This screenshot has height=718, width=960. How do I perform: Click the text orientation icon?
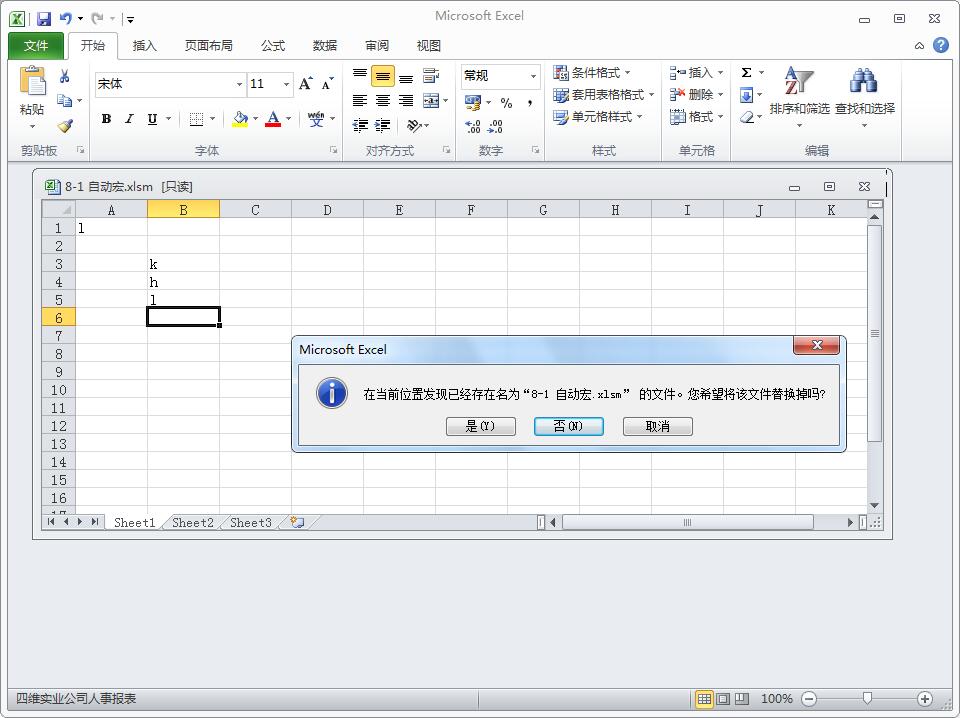pos(414,125)
